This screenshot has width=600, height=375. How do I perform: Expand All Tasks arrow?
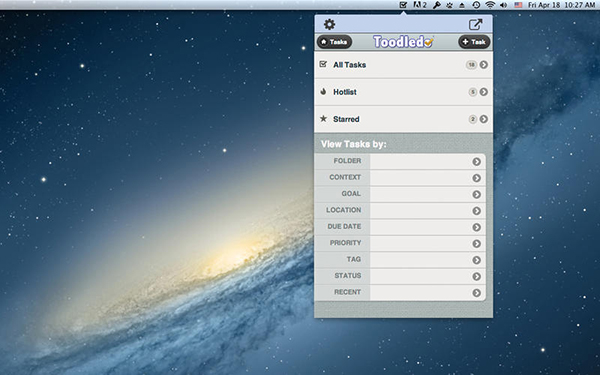484,65
